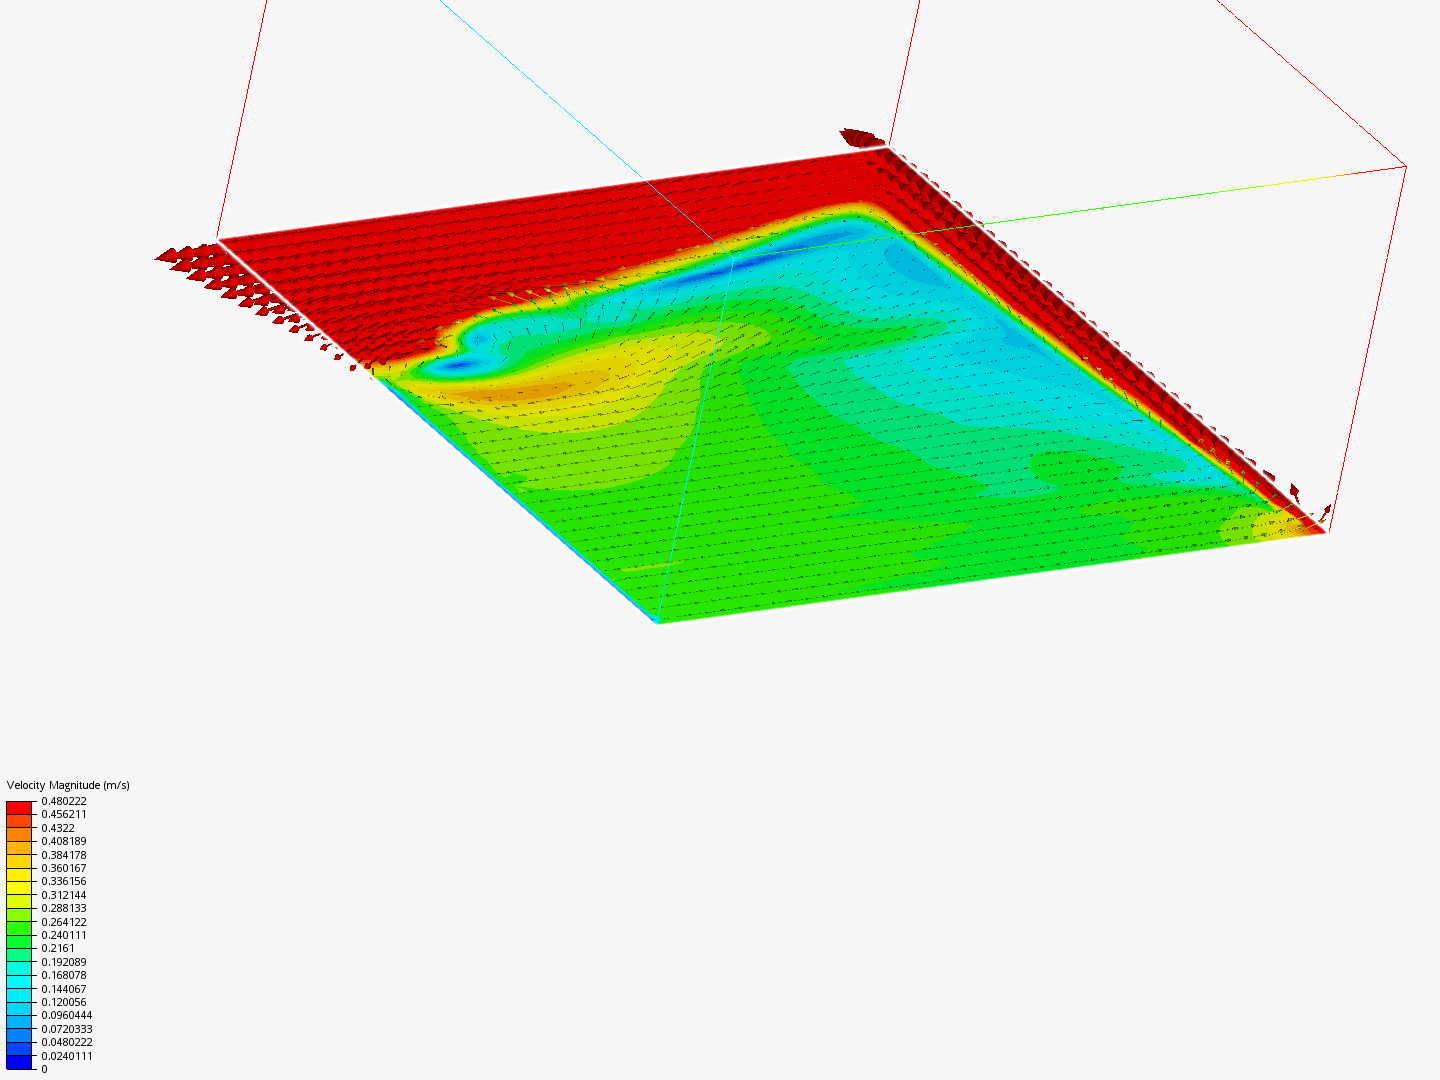1440x1080 pixels.
Task: Select the legend value 0.240111
Action: [64, 935]
